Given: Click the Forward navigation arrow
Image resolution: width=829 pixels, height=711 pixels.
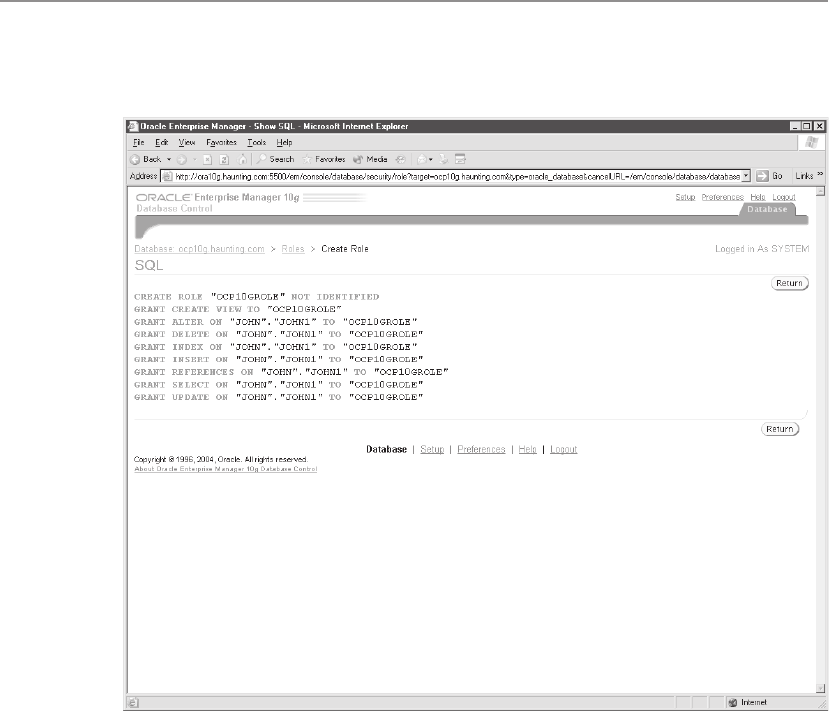Looking at the screenshot, I should [x=182, y=160].
